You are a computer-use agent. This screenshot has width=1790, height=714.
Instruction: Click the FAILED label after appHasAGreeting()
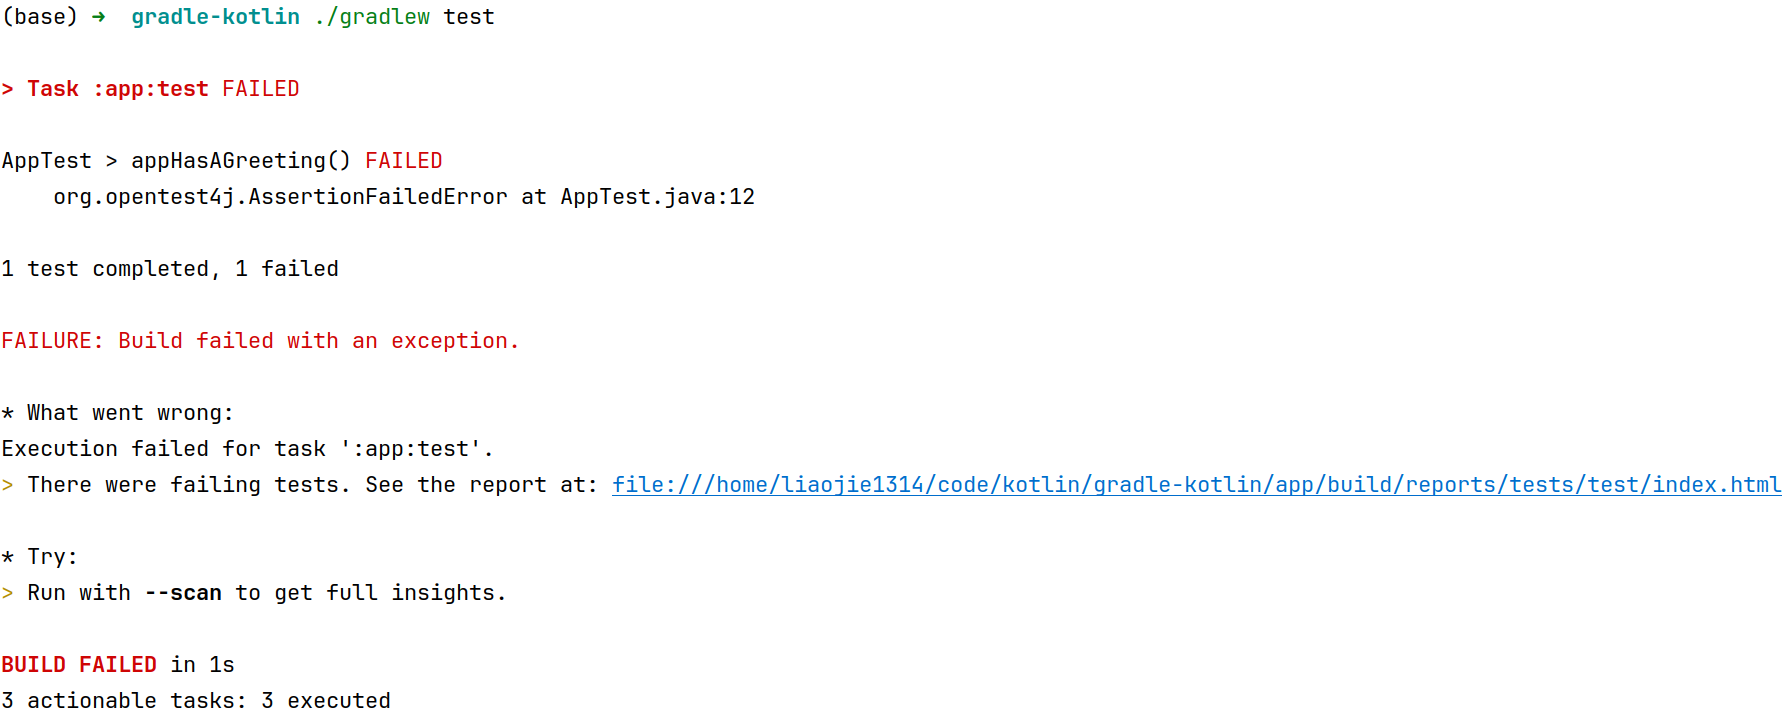[404, 161]
